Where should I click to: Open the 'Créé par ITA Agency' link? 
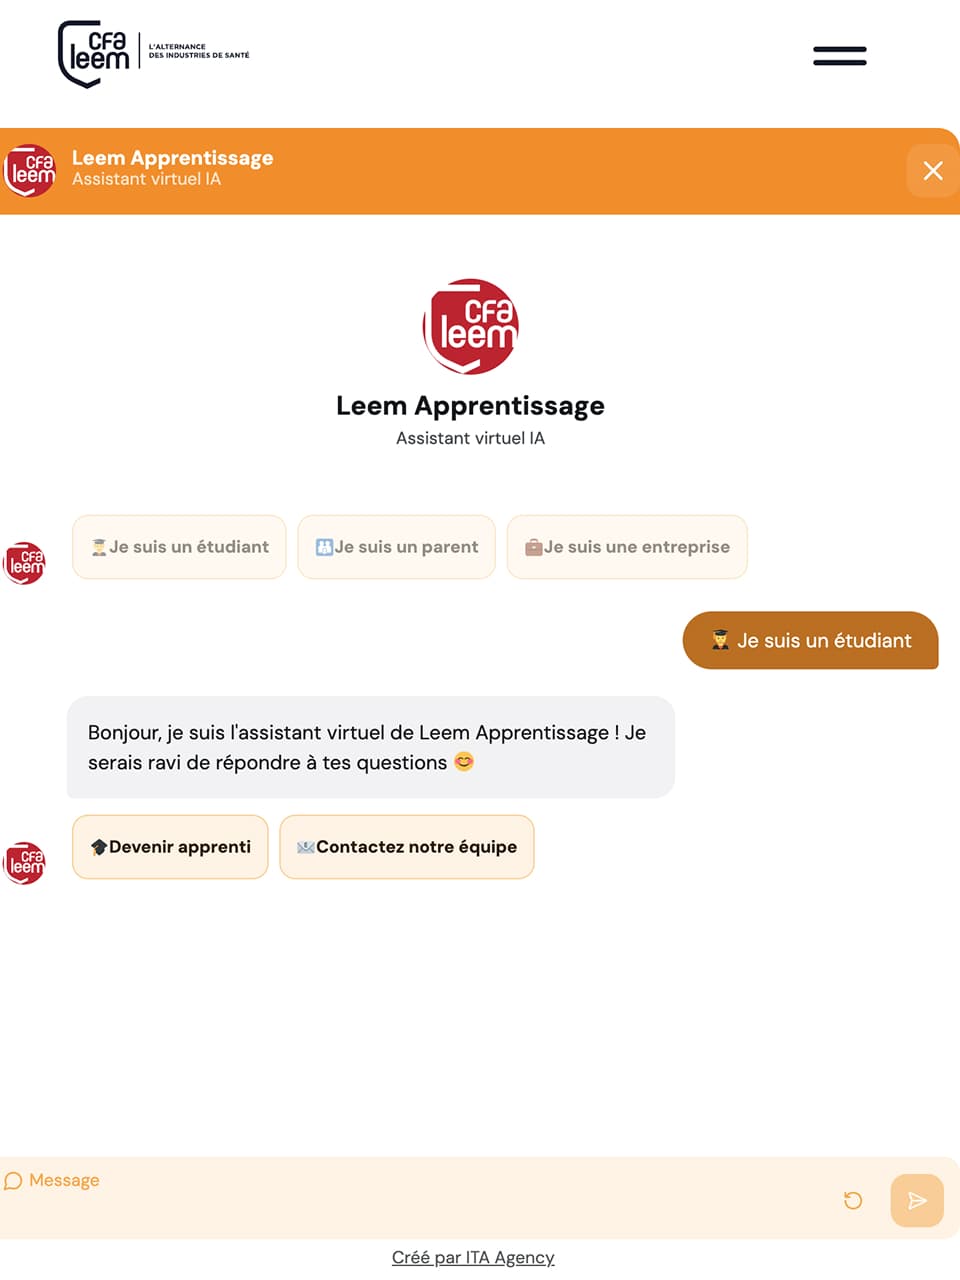473,1257
